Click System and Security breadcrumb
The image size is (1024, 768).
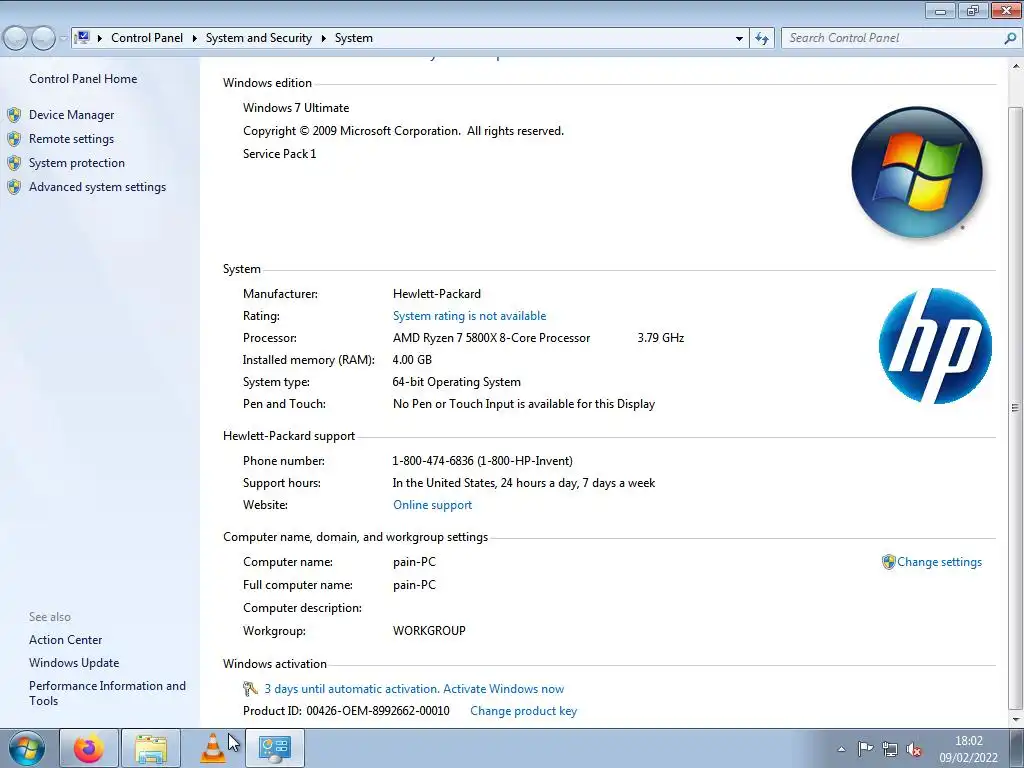[x=259, y=38]
